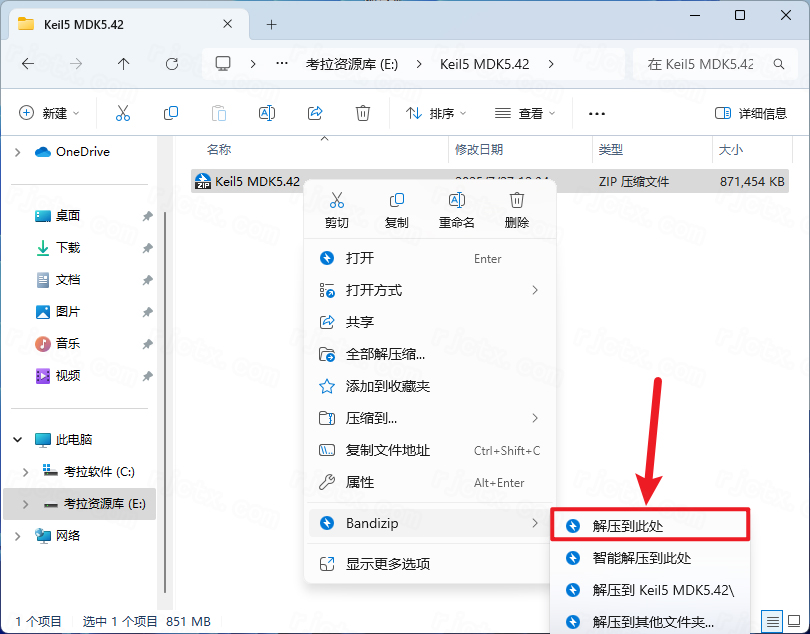Click the back navigation arrow

pyautogui.click(x=27, y=63)
